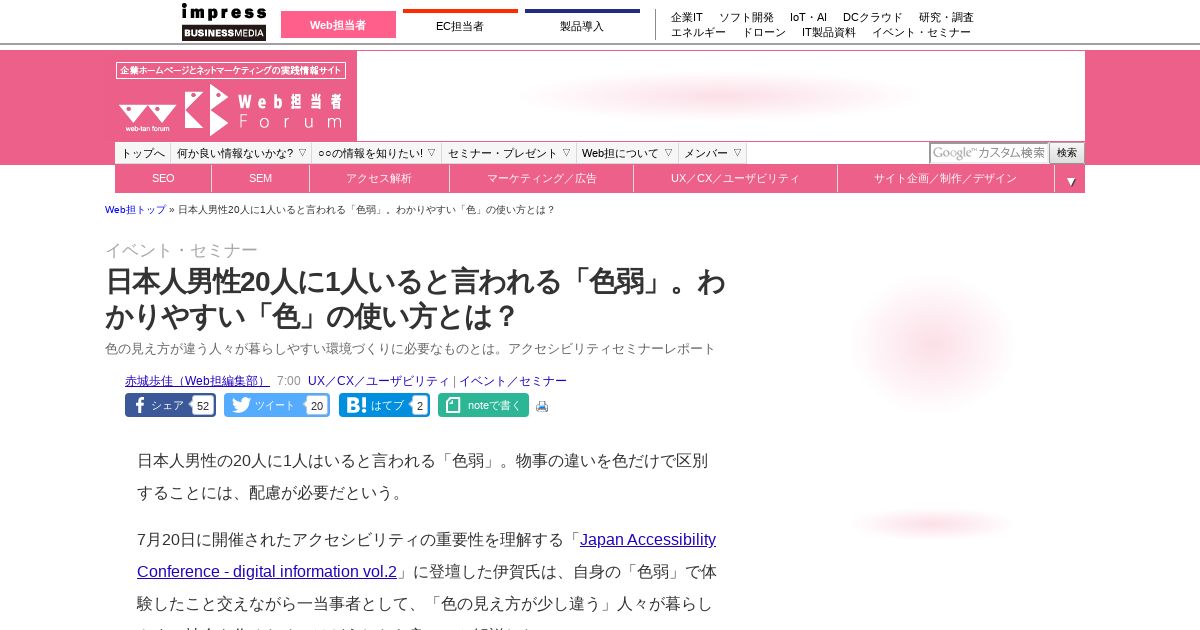
Task: Click the Hatena bookmark count 2
Action: (420, 406)
